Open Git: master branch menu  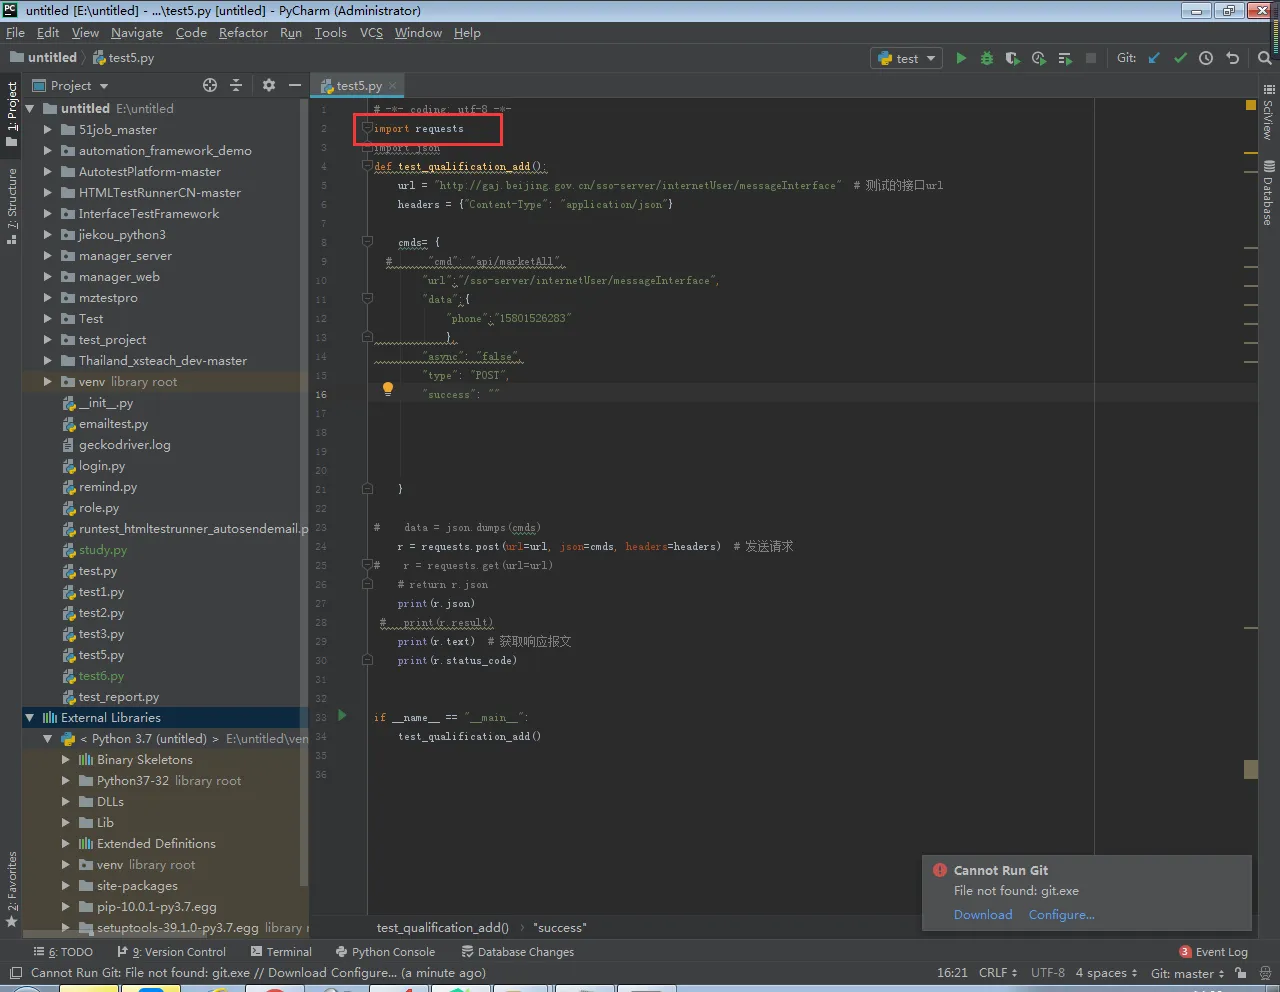pos(1187,973)
